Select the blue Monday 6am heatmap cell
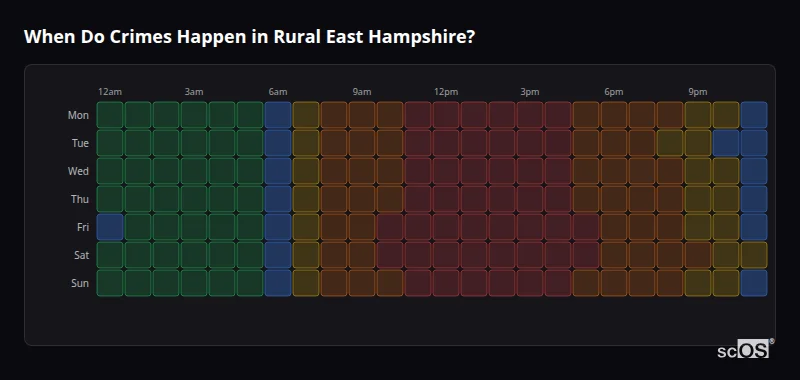 point(278,115)
